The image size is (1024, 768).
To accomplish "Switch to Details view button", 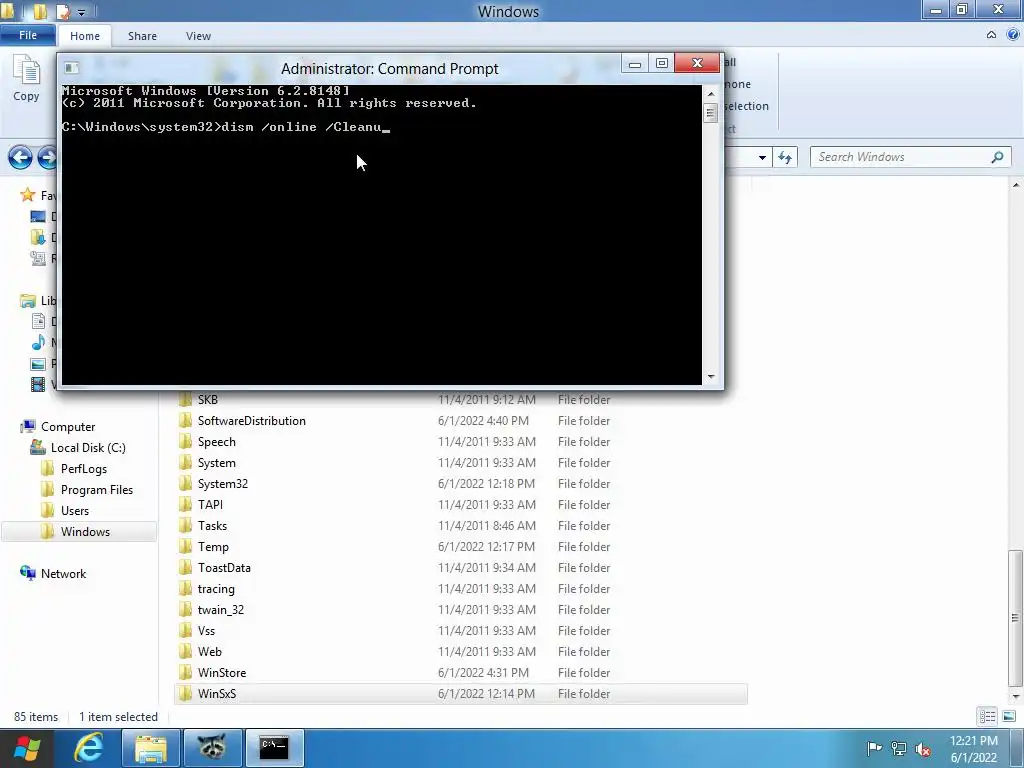I will 987,716.
